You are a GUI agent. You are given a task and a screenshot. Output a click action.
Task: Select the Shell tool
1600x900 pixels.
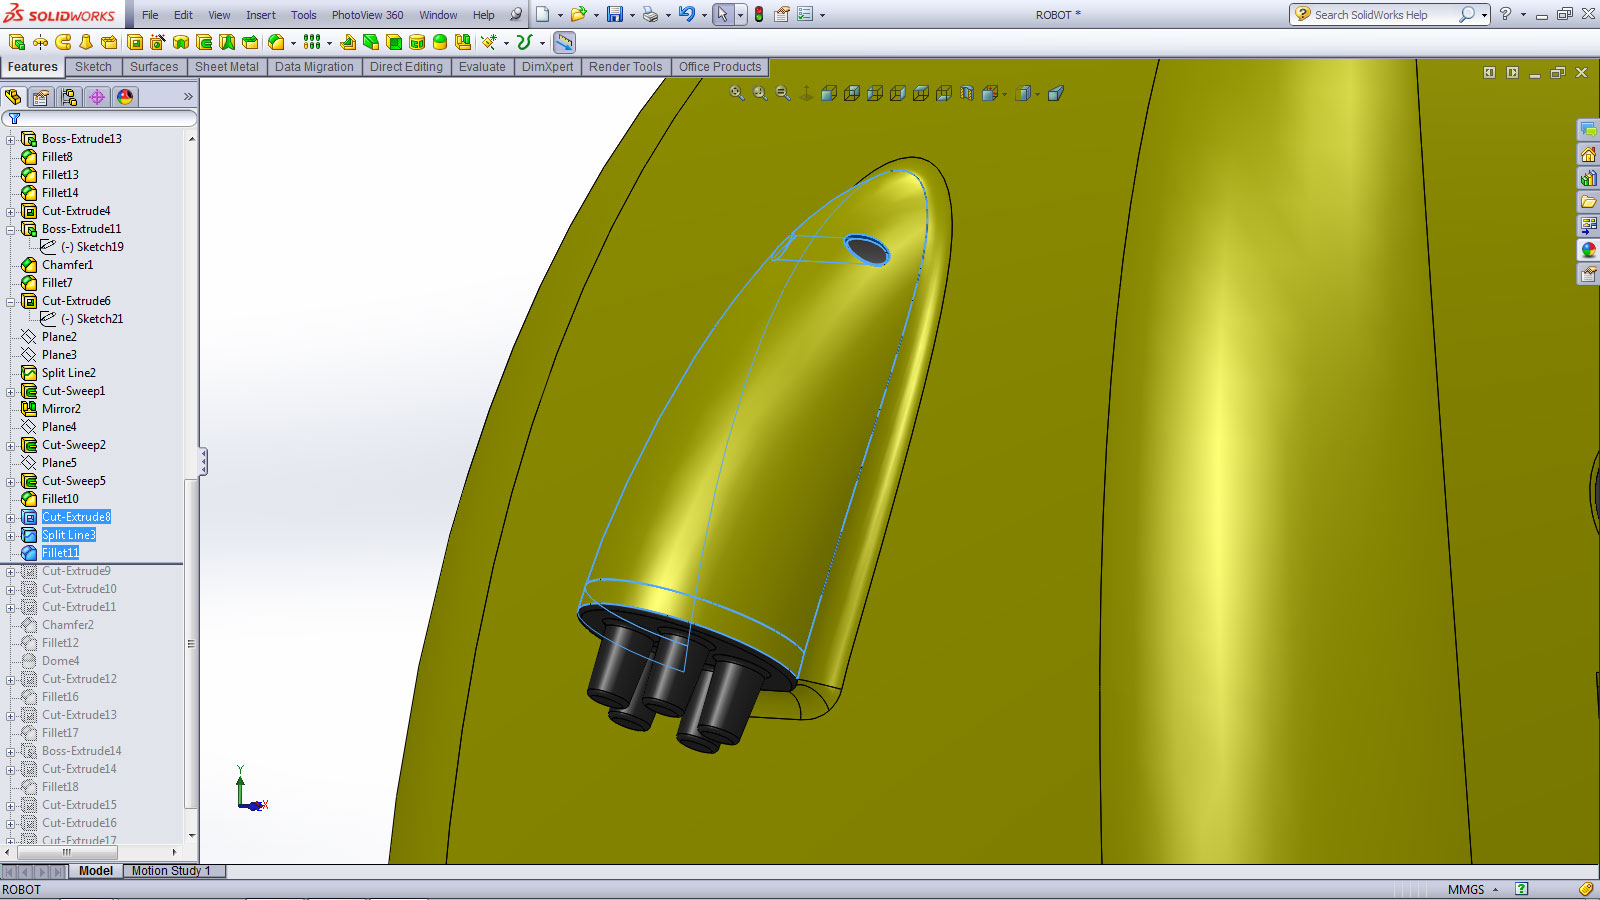(x=394, y=42)
